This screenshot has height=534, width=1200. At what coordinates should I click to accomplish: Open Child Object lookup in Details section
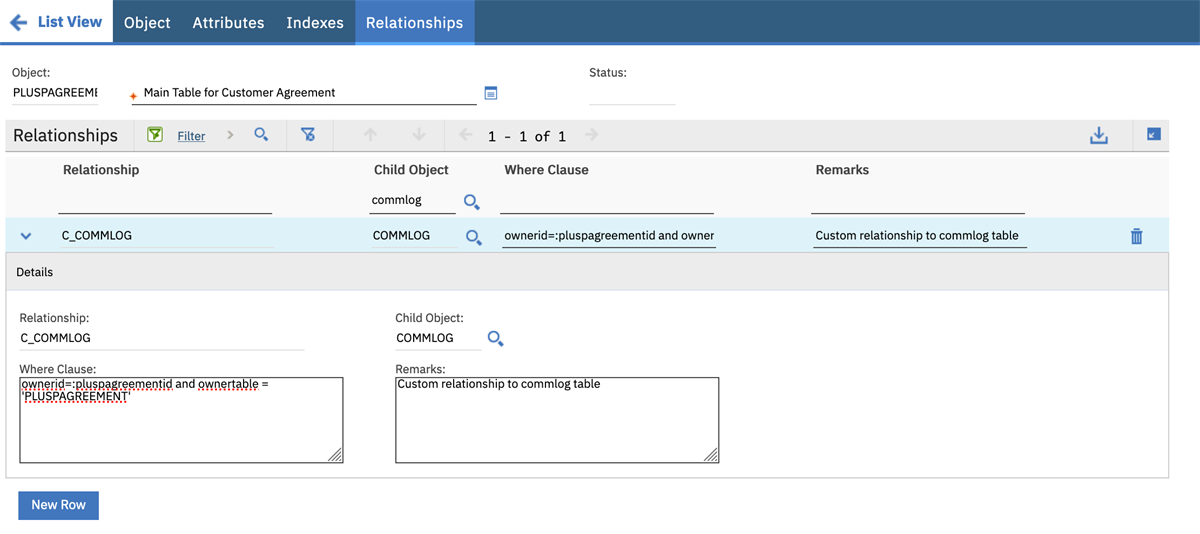(x=495, y=339)
